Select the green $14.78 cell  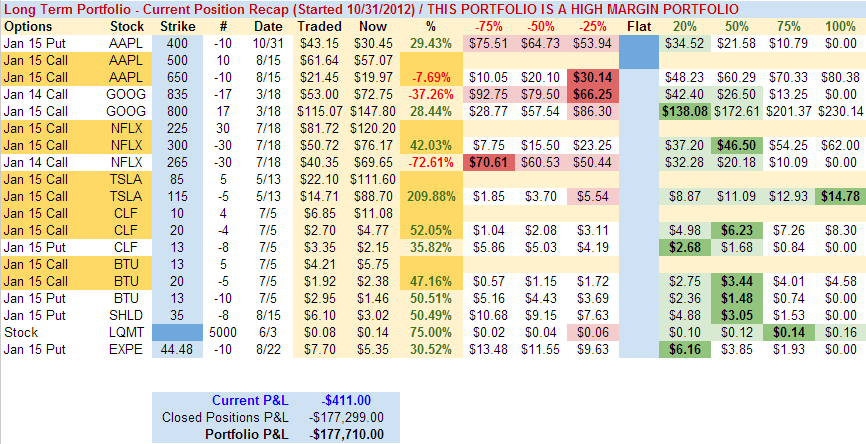[838, 189]
